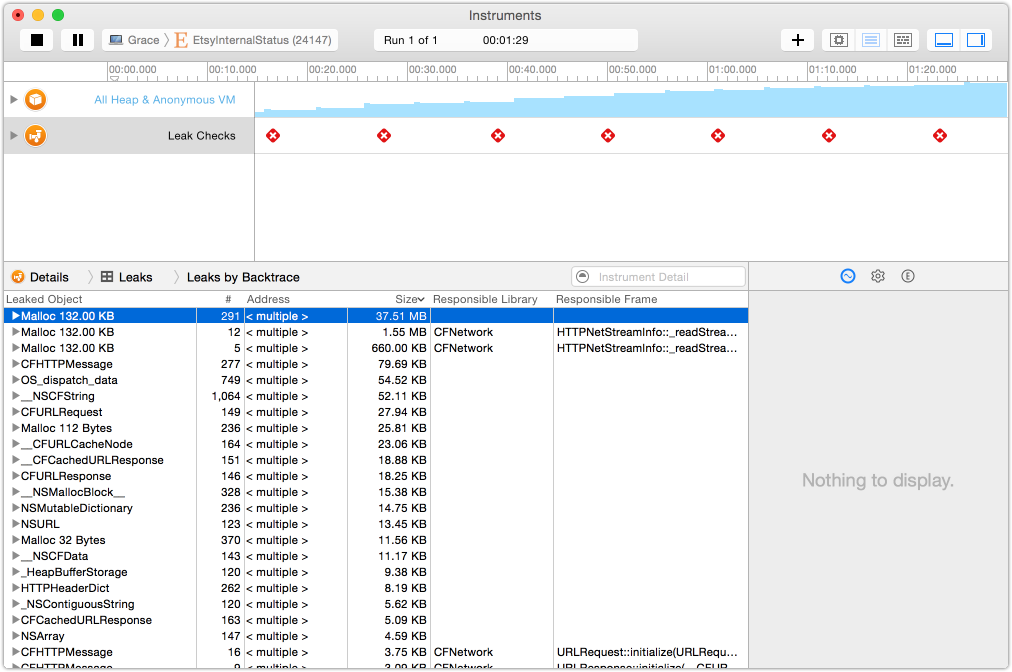This screenshot has width=1012, height=672.
Task: Show the extended detail inspector tab
Action: point(908,276)
